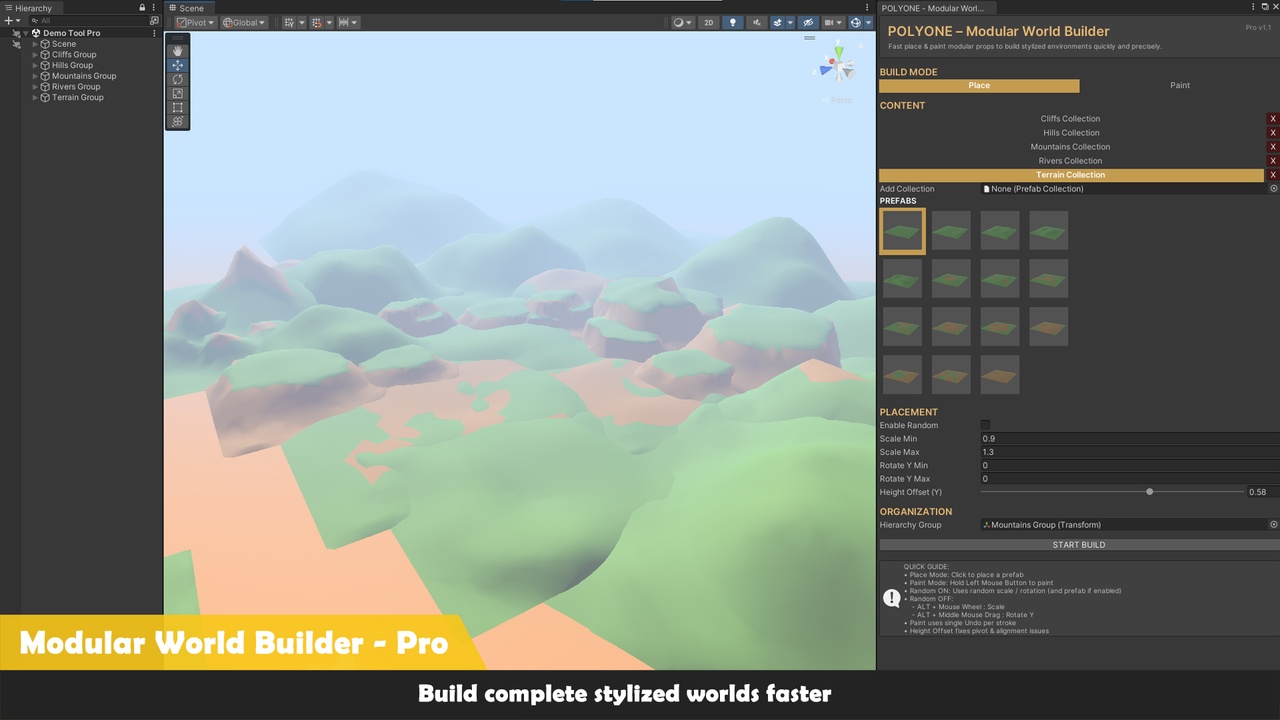
Task: Select the Move tool in scene
Action: click(178, 65)
